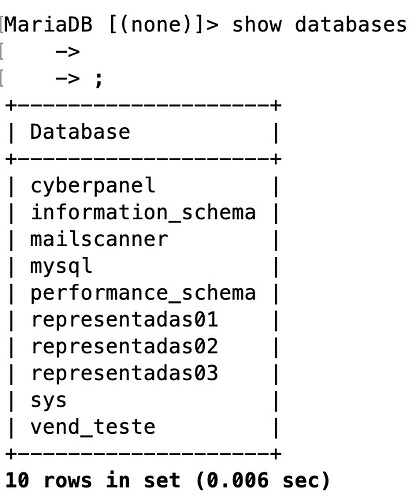This screenshot has width=416, height=500.
Task: Click the '(0.006 sec)' timing text
Action: click(x=263, y=480)
